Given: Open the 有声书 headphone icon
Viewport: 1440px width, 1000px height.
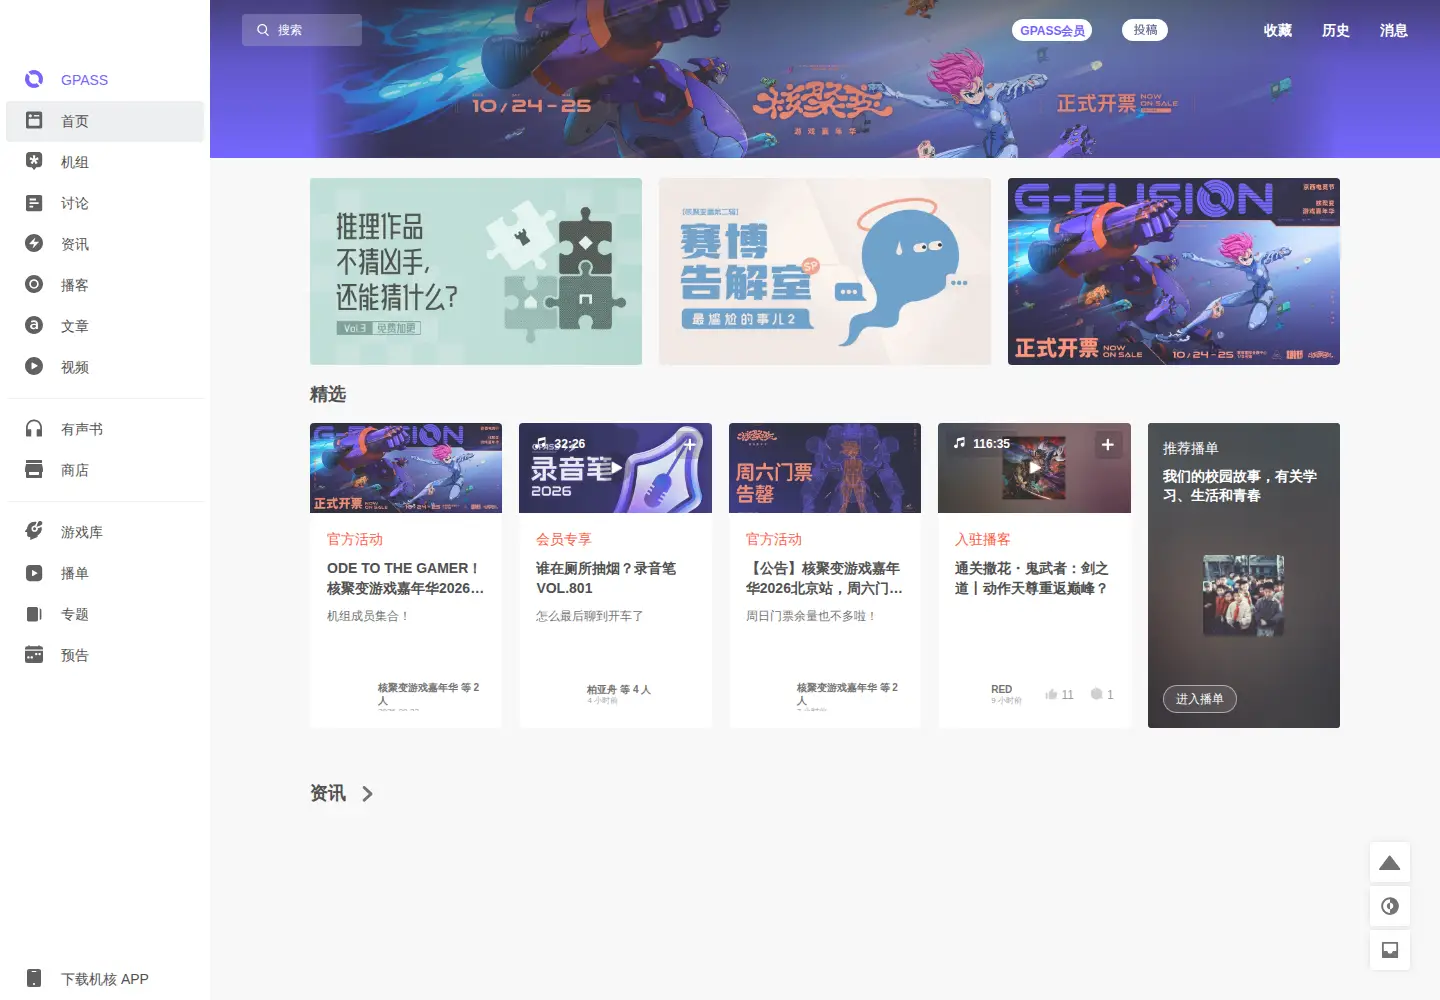Looking at the screenshot, I should (x=34, y=428).
